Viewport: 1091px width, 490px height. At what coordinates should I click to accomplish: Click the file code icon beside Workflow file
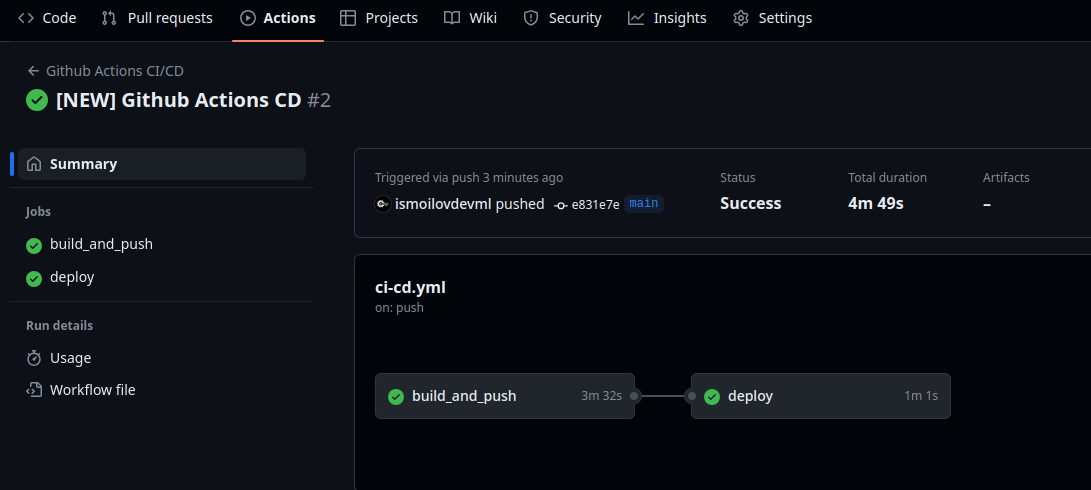pyautogui.click(x=33, y=390)
